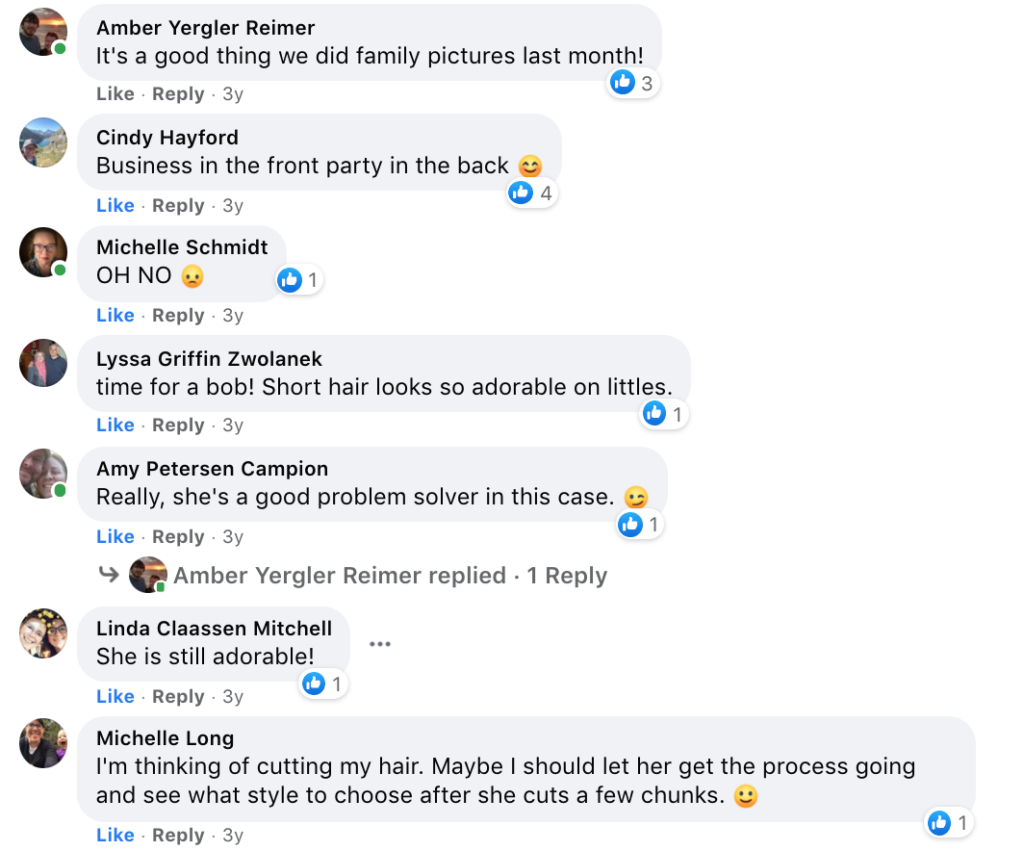Click the thumbs-up reaction beside Michelle Schmidt's comment

coord(299,280)
